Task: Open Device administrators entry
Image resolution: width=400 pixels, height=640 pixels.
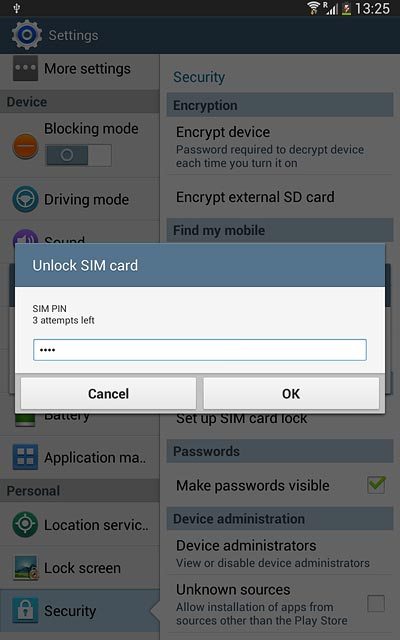Action: coord(280,553)
